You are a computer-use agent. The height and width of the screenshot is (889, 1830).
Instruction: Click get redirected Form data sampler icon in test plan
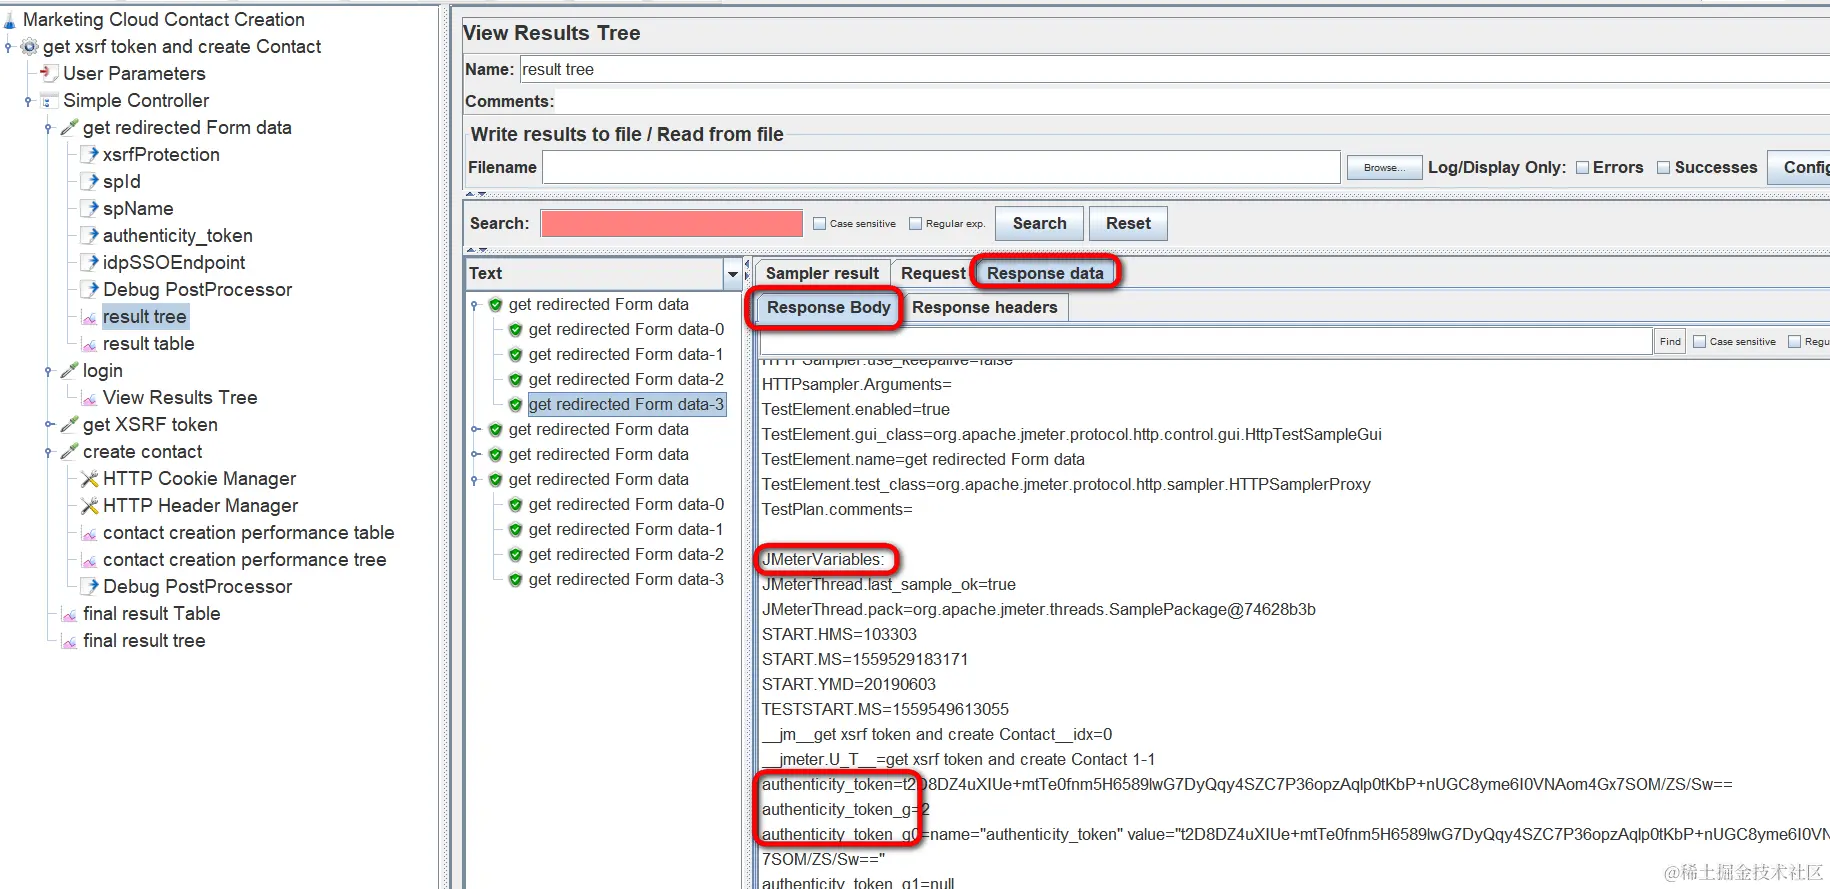69,127
